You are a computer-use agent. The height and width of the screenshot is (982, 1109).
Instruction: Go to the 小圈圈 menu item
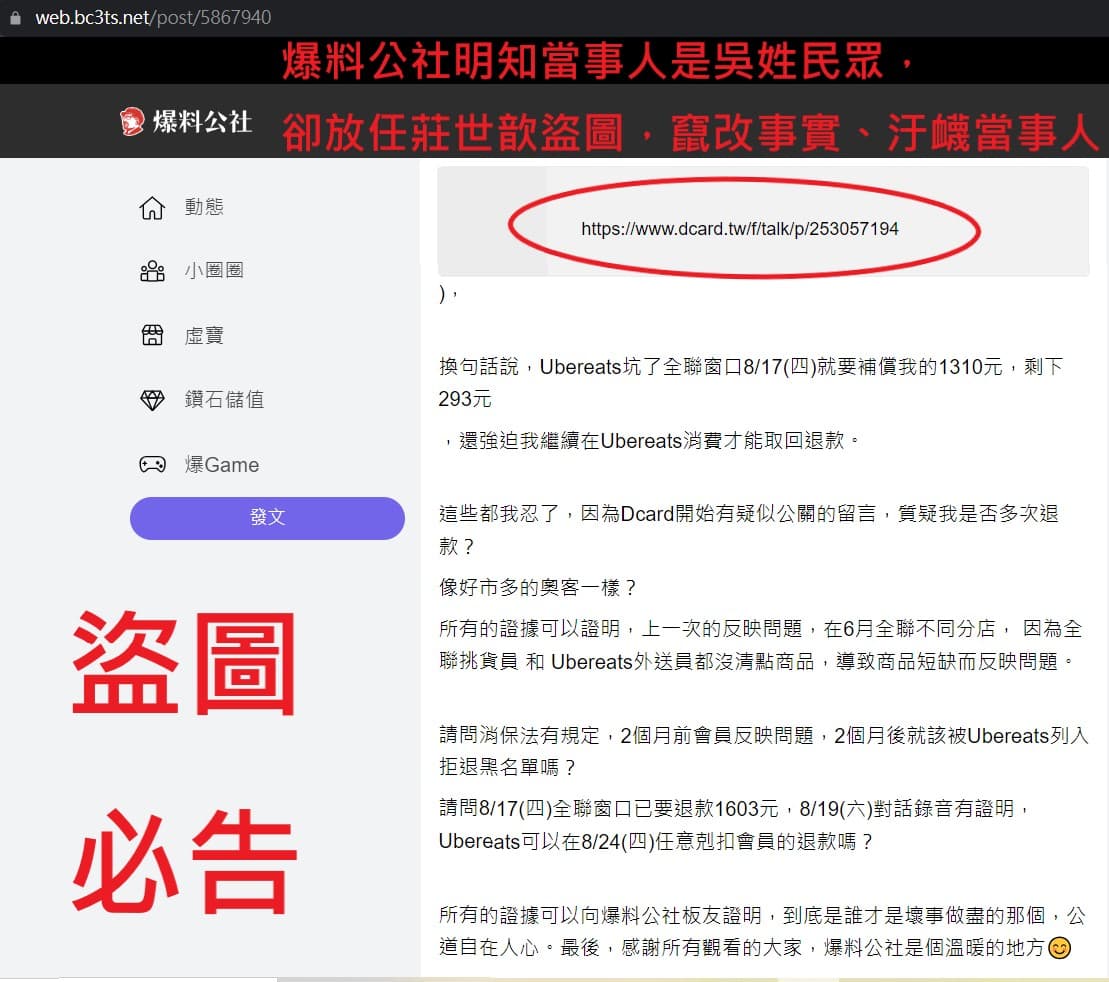click(214, 270)
